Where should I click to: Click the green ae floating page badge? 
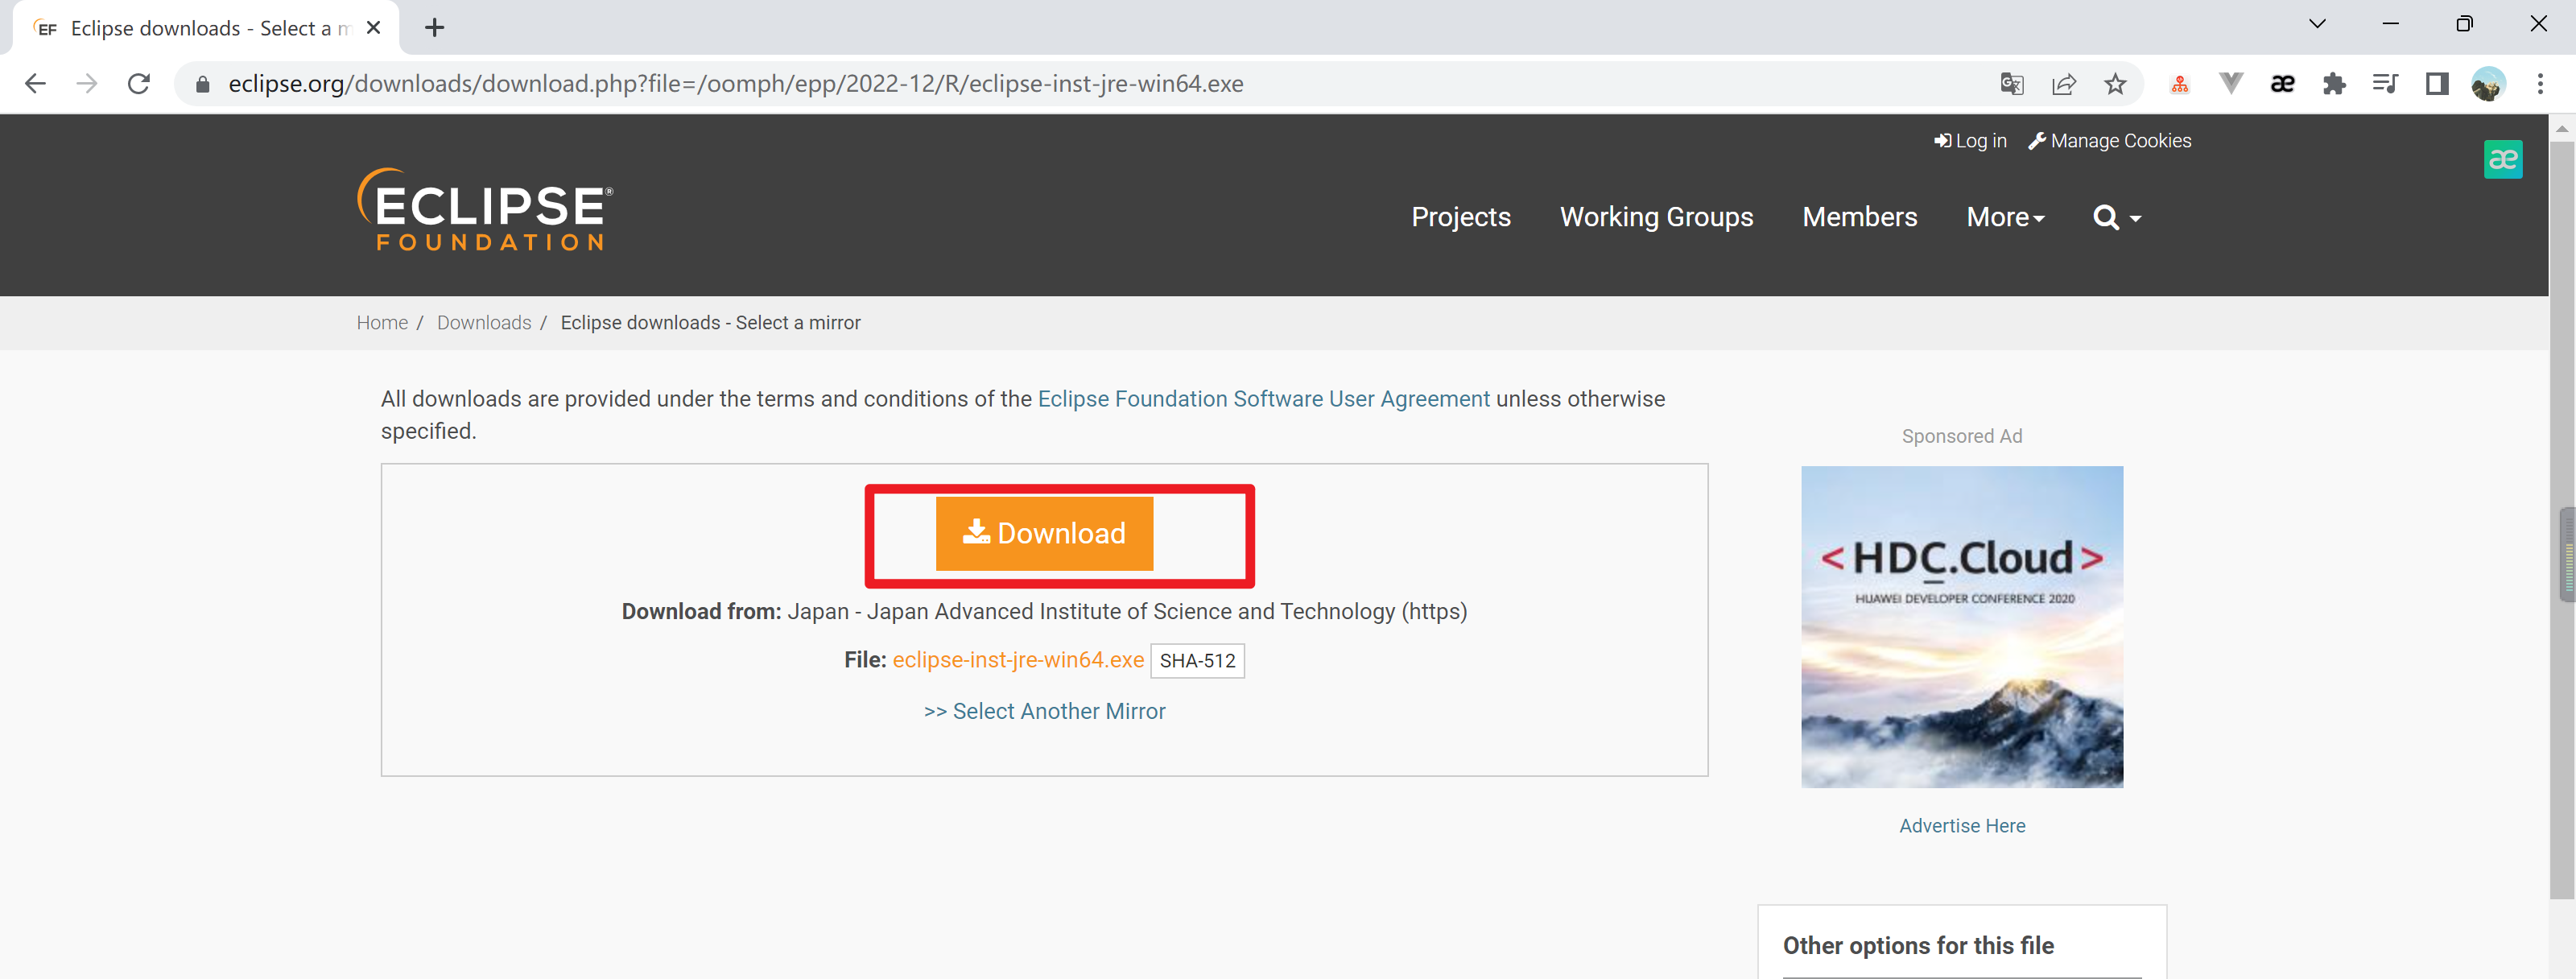point(2503,159)
